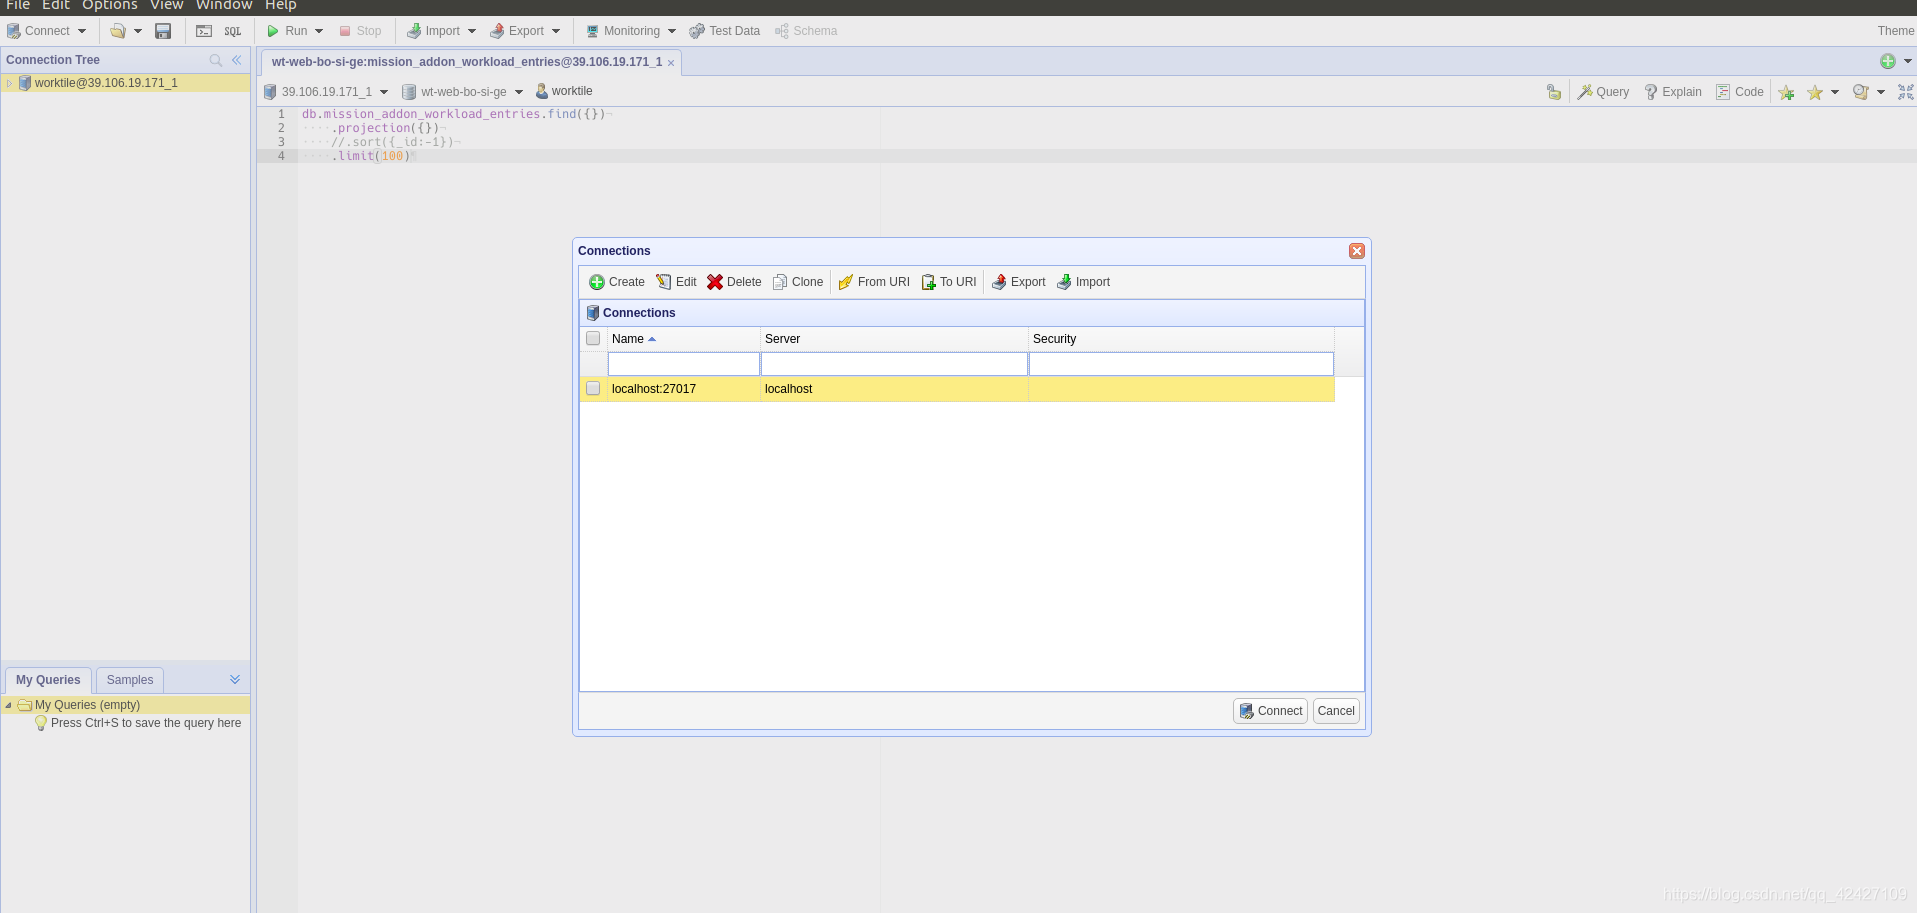Click the Stop button in toolbar
Image resolution: width=1917 pixels, height=913 pixels.
(360, 31)
